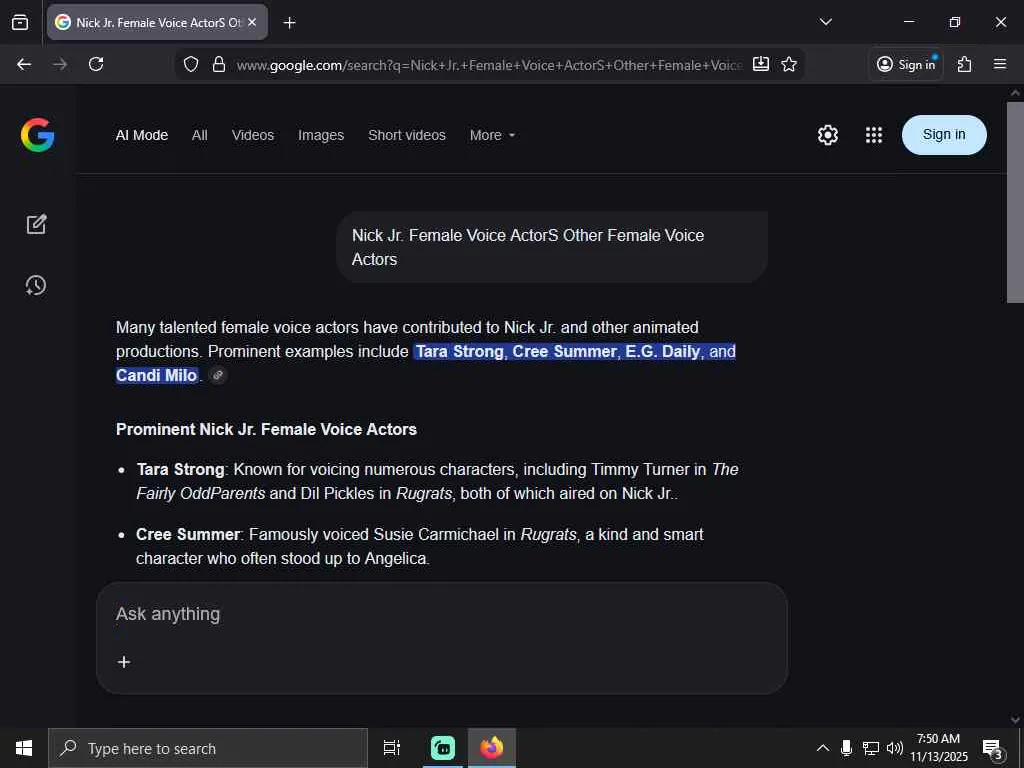Click the install/save page icon in address bar
Image resolution: width=1024 pixels, height=768 pixels.
pos(761,64)
